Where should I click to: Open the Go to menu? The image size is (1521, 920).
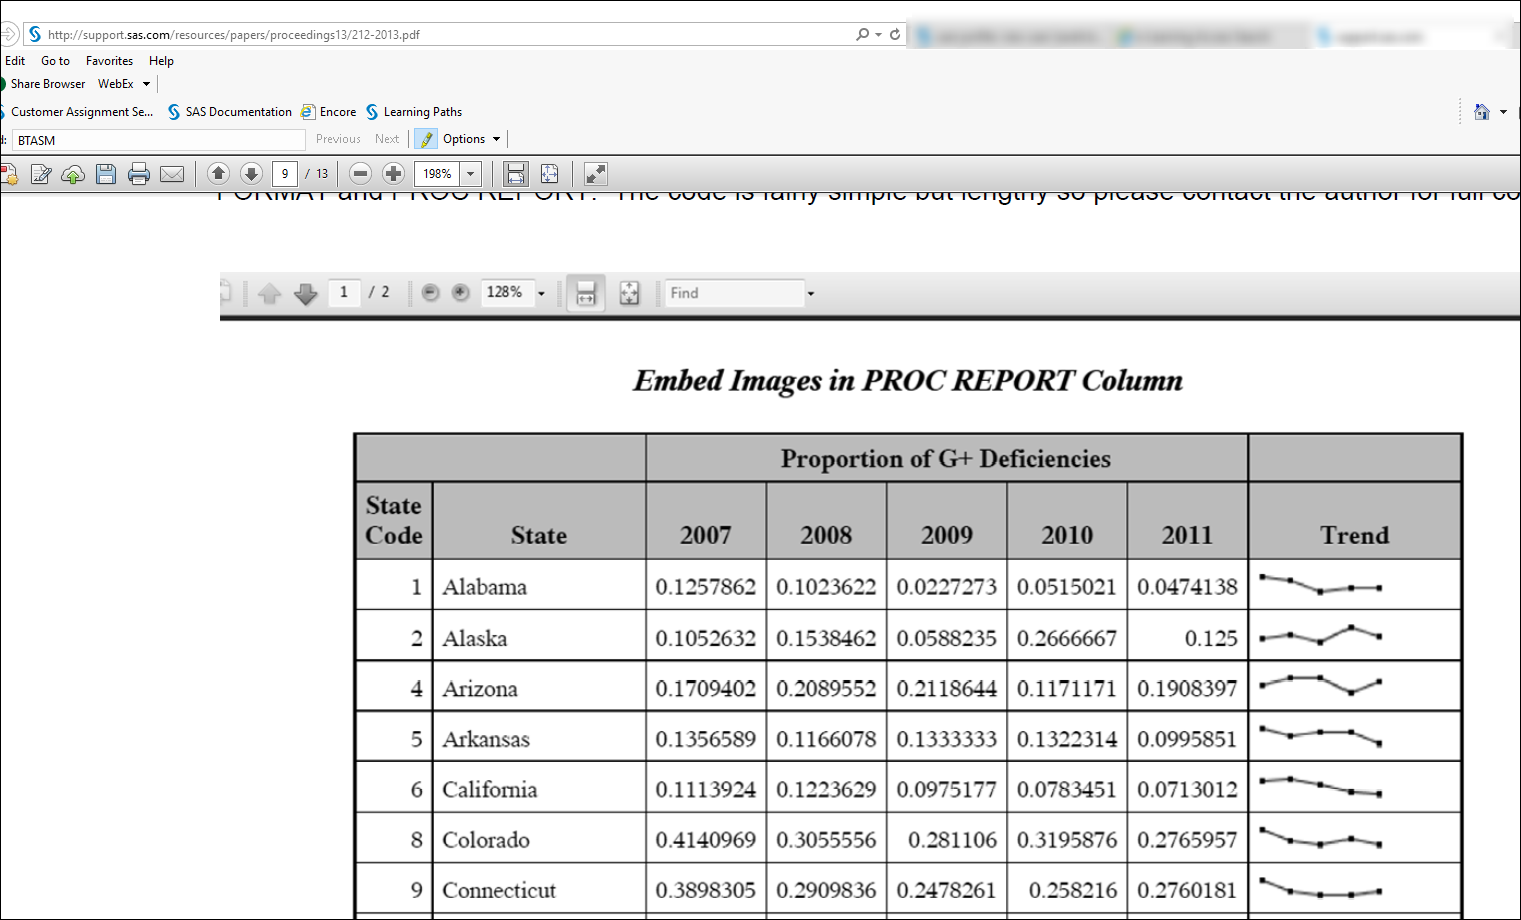point(55,61)
